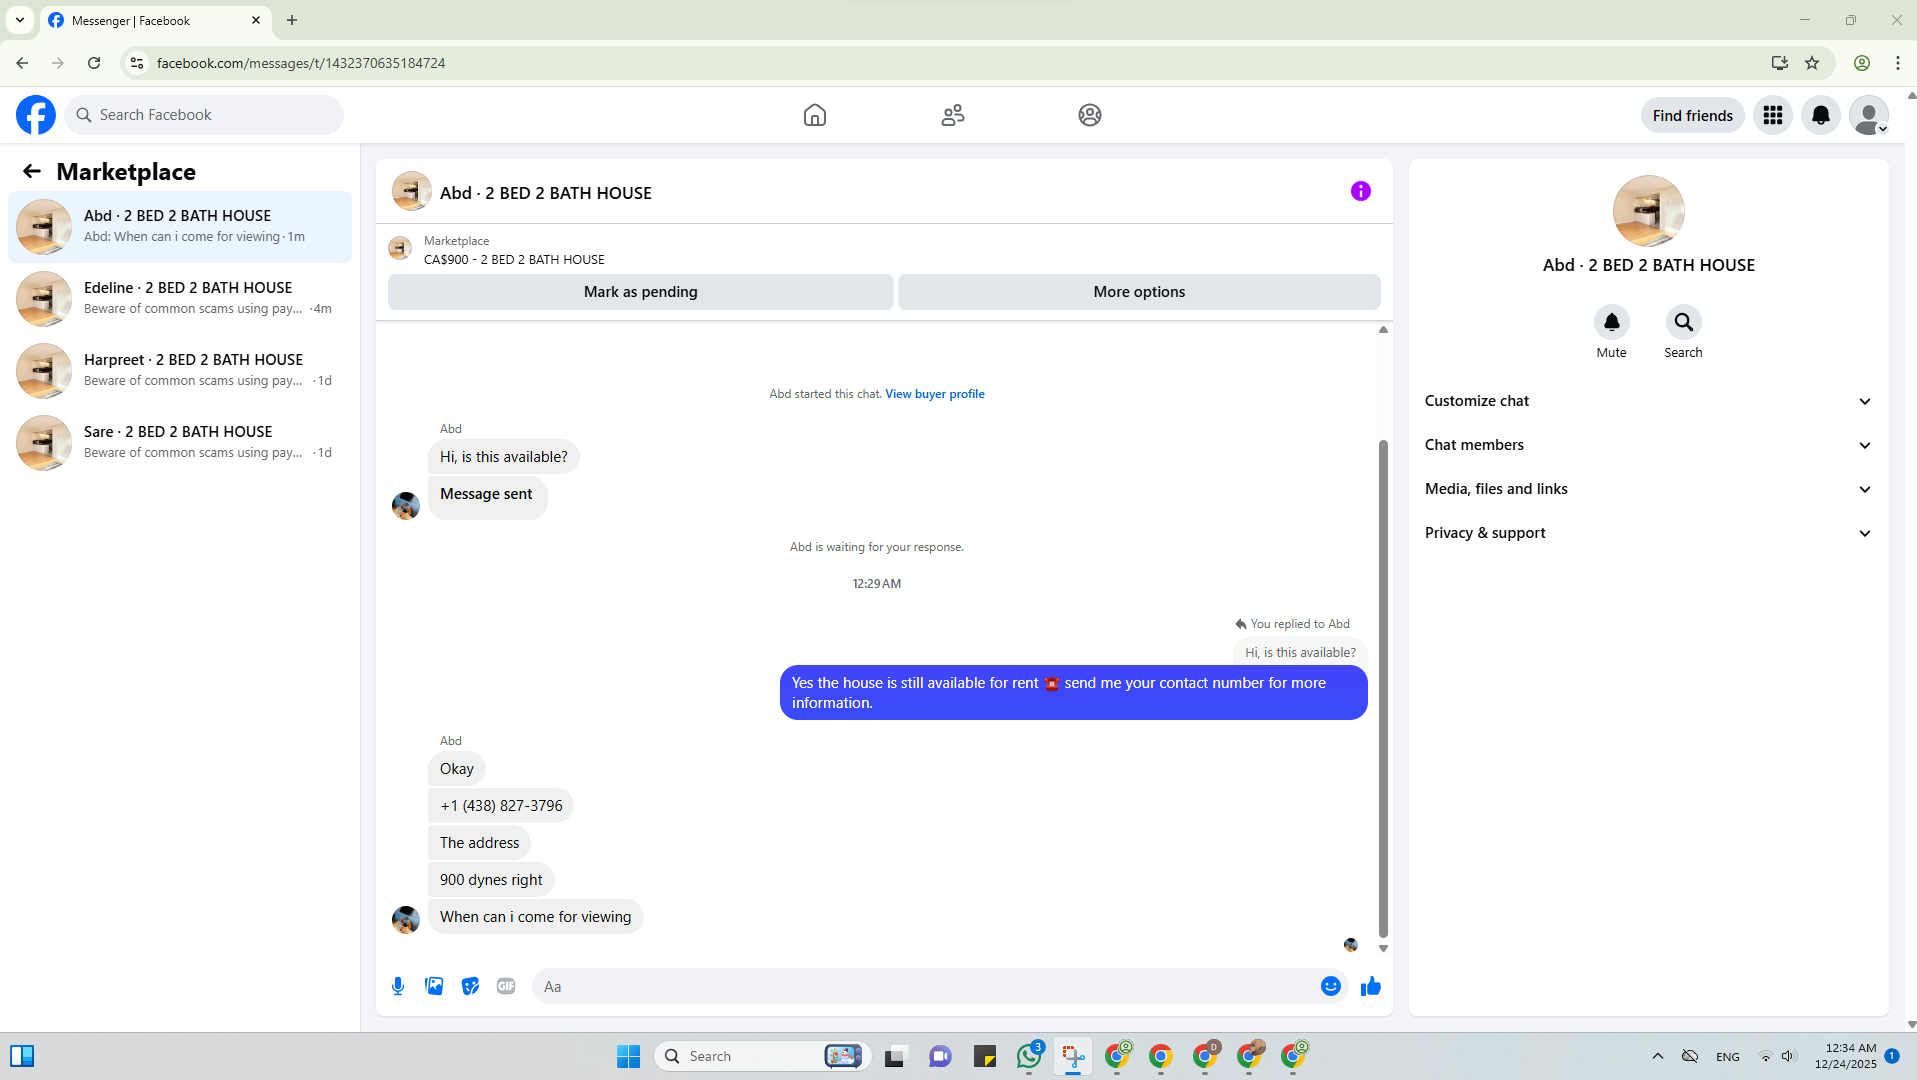Click the chat scrollbar thumb
Screen dimensions: 1917x1080
[1383, 688]
